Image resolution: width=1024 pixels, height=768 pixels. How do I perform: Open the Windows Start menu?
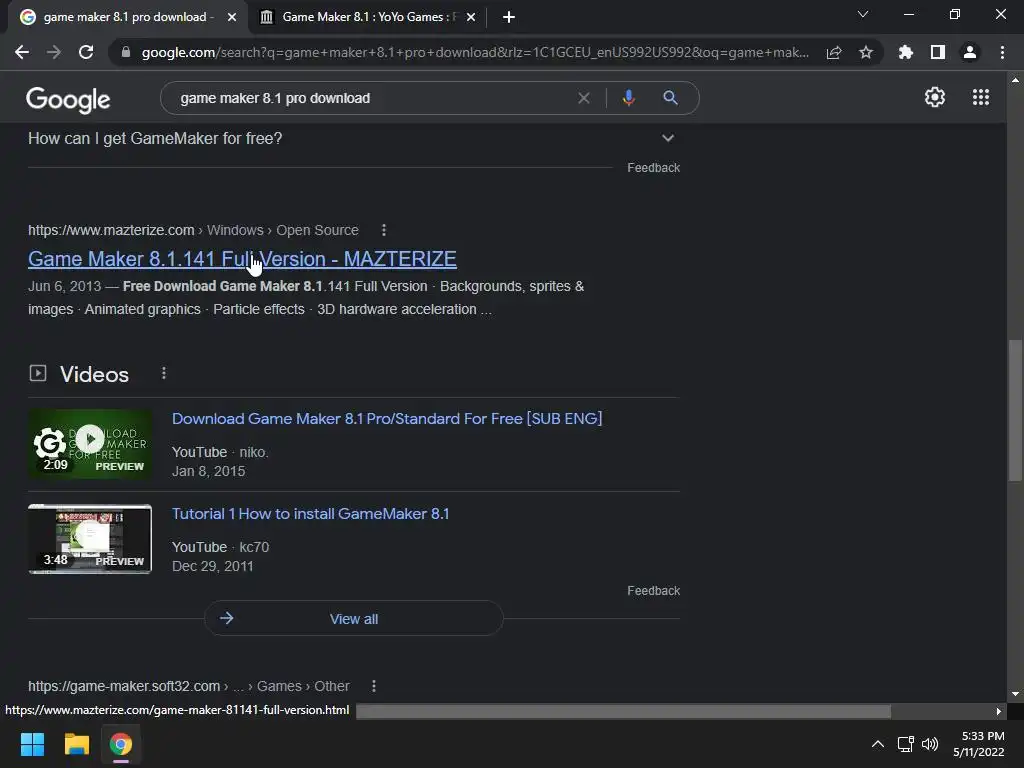32,744
